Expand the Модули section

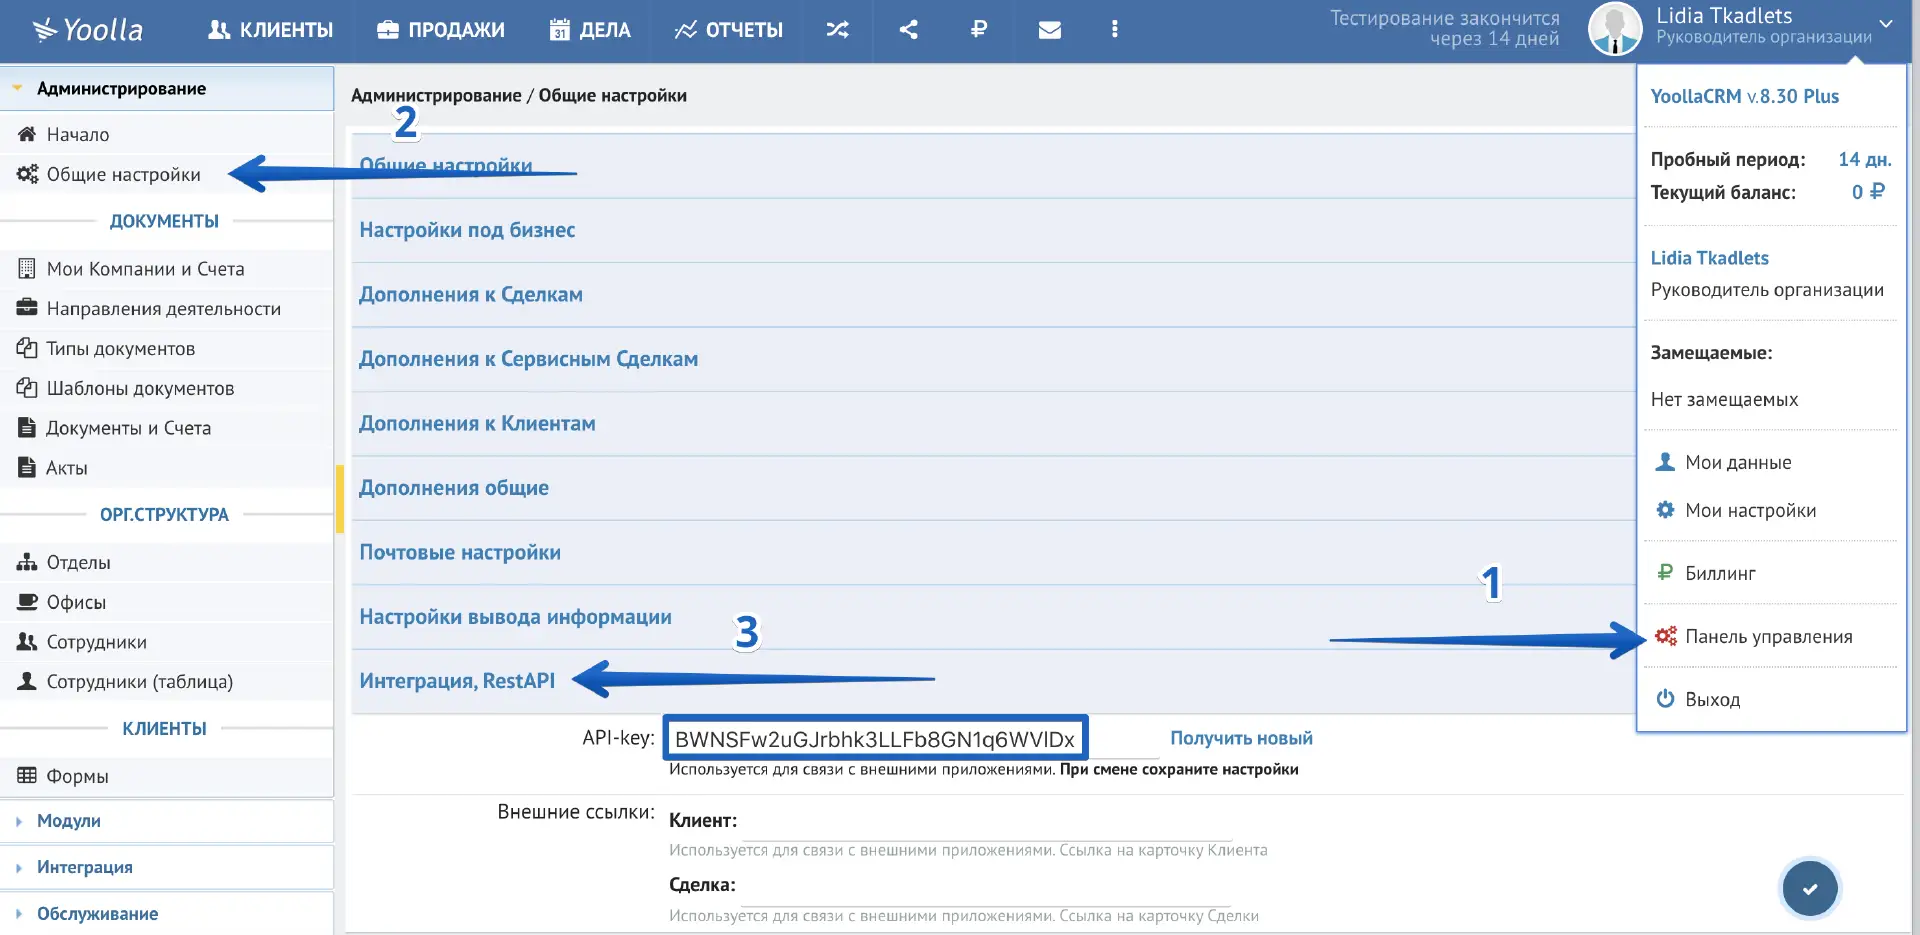click(x=69, y=821)
